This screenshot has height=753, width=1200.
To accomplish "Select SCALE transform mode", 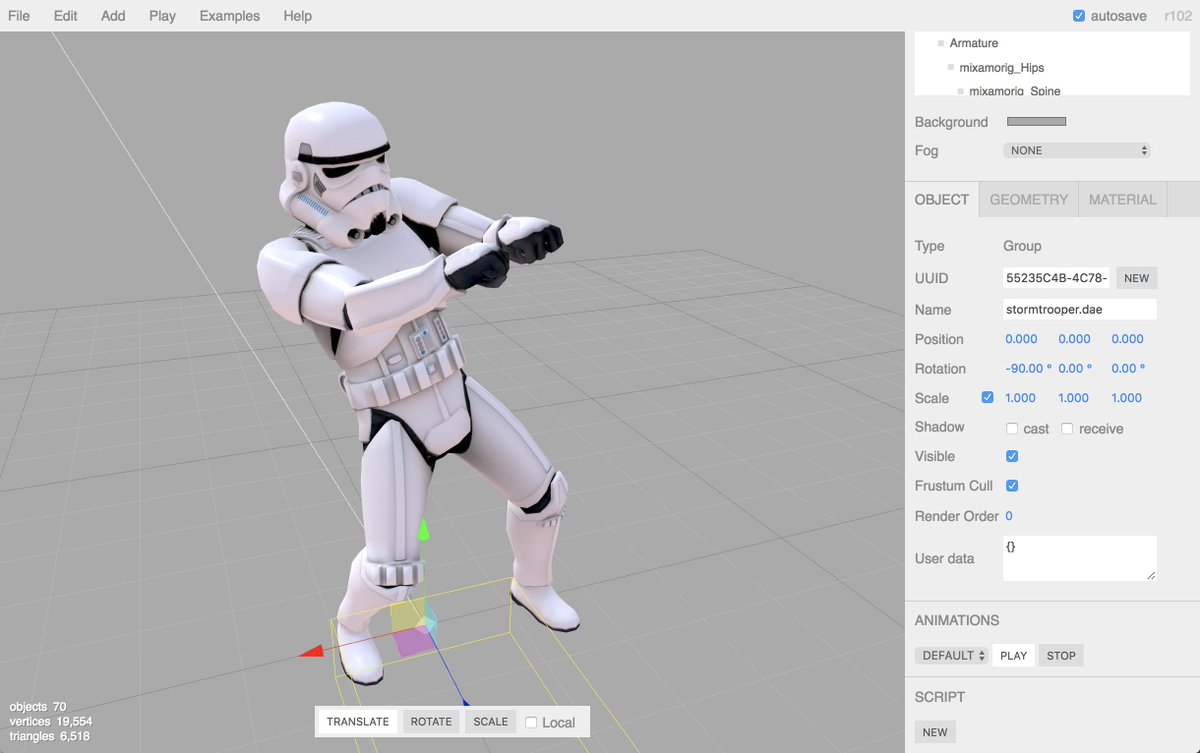I will [490, 721].
